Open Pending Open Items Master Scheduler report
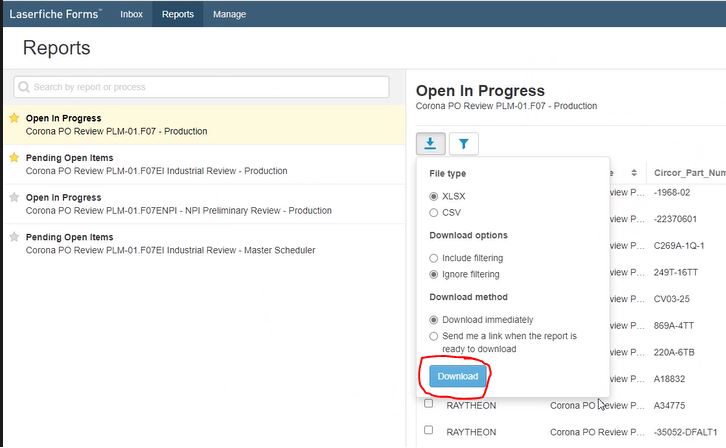Screen dimensions: 726x448 [x=204, y=243]
